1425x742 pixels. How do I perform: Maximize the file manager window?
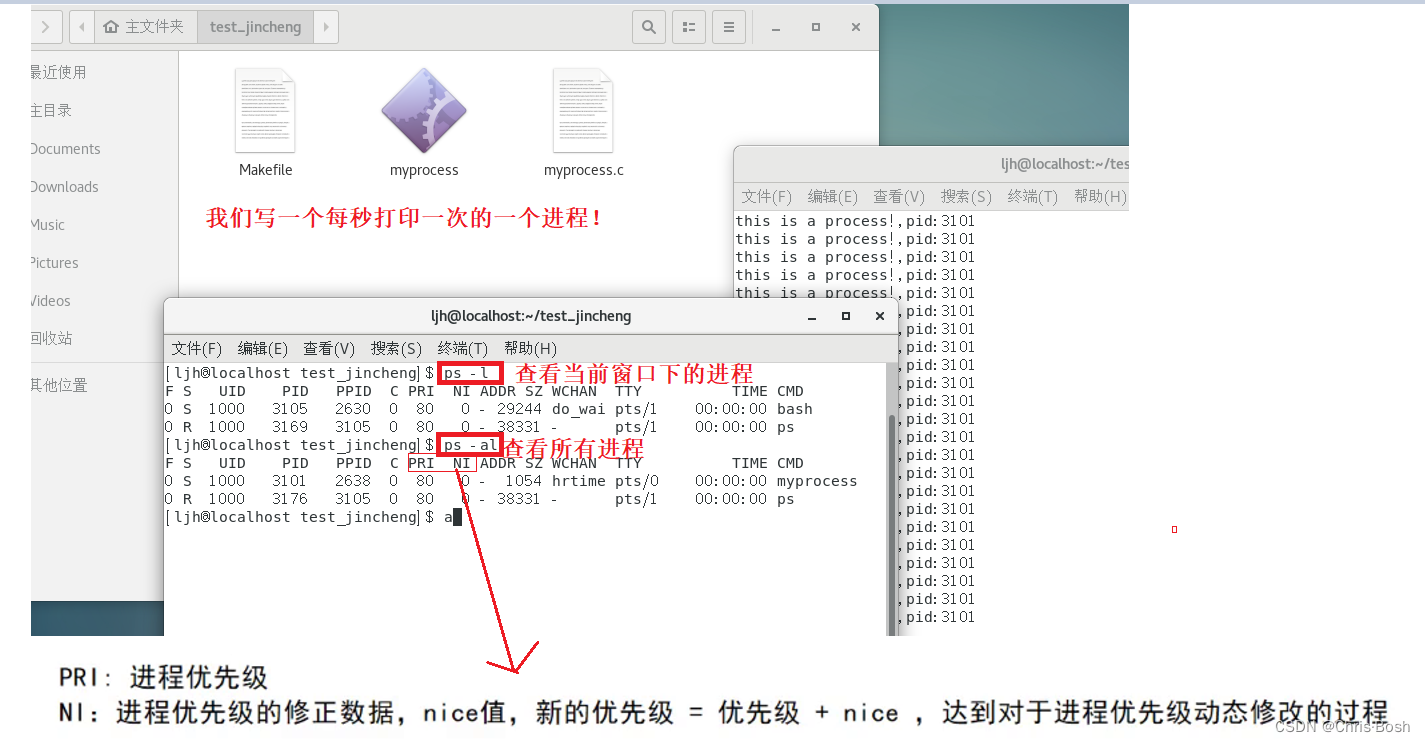pyautogui.click(x=816, y=27)
